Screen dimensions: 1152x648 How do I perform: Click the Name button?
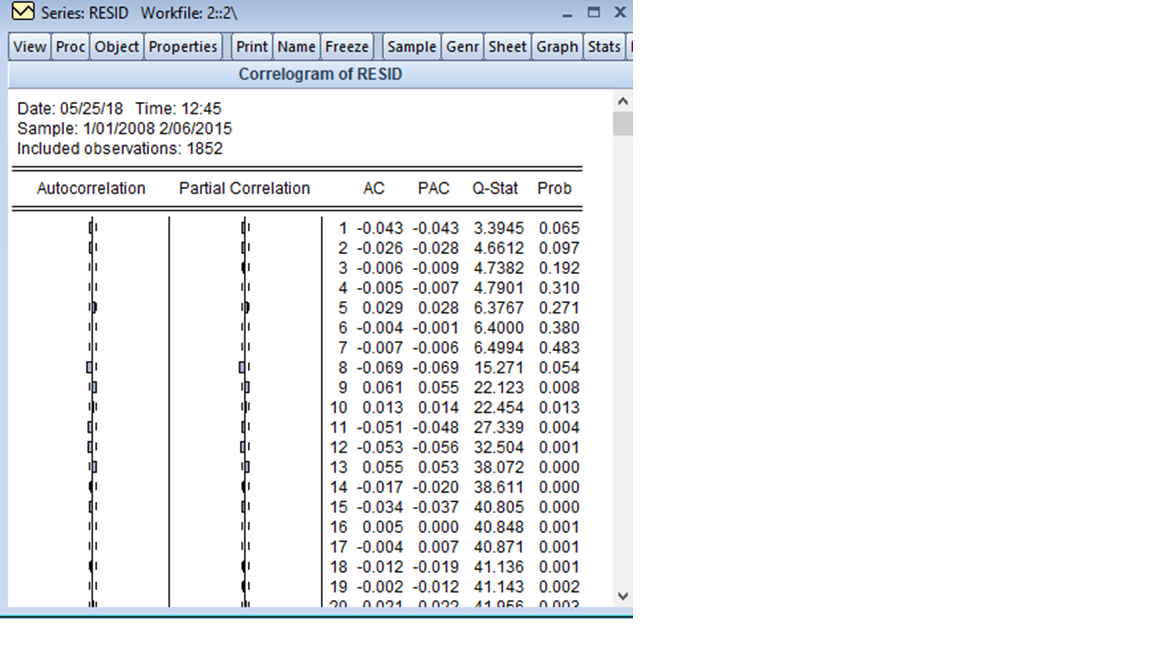297,46
